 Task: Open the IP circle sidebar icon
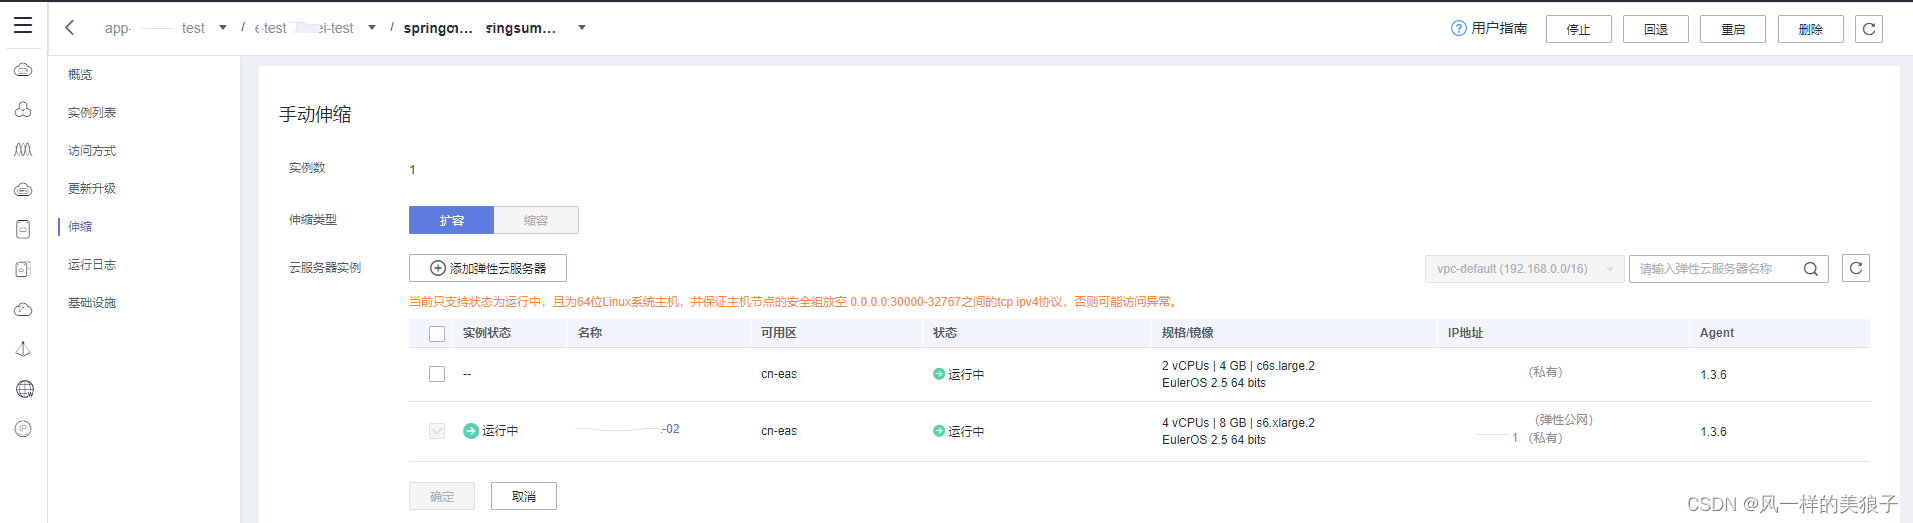23,429
